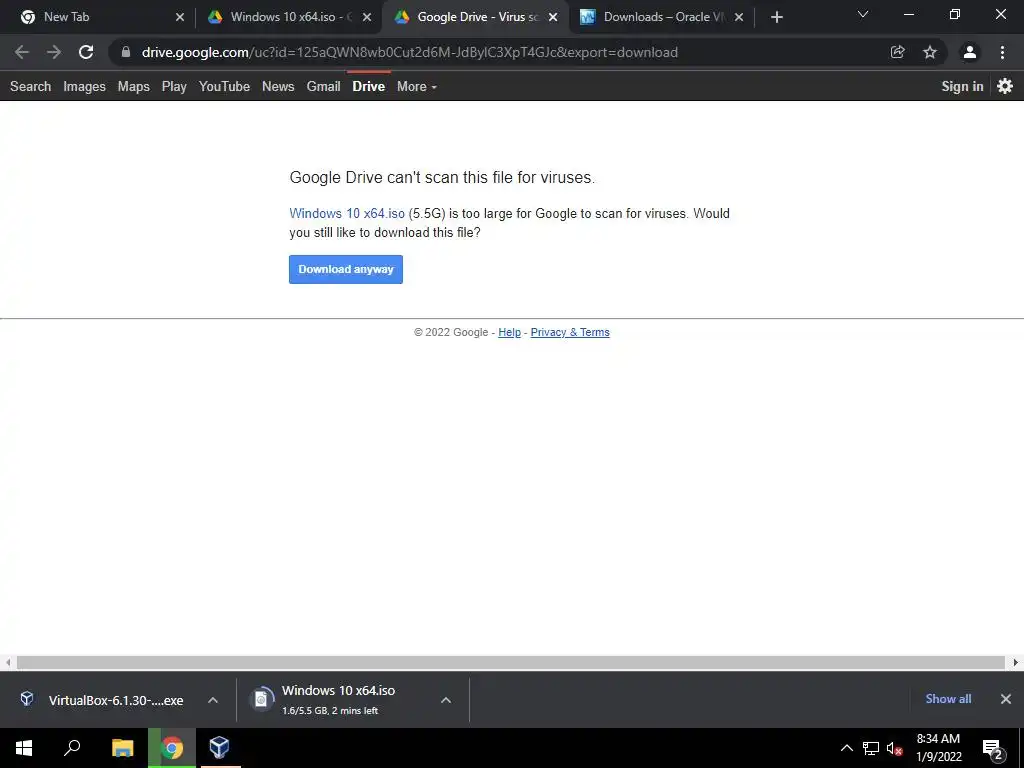Switch to the Windows 10 x64.iso tab
This screenshot has height=768, width=1024.
[287, 17]
